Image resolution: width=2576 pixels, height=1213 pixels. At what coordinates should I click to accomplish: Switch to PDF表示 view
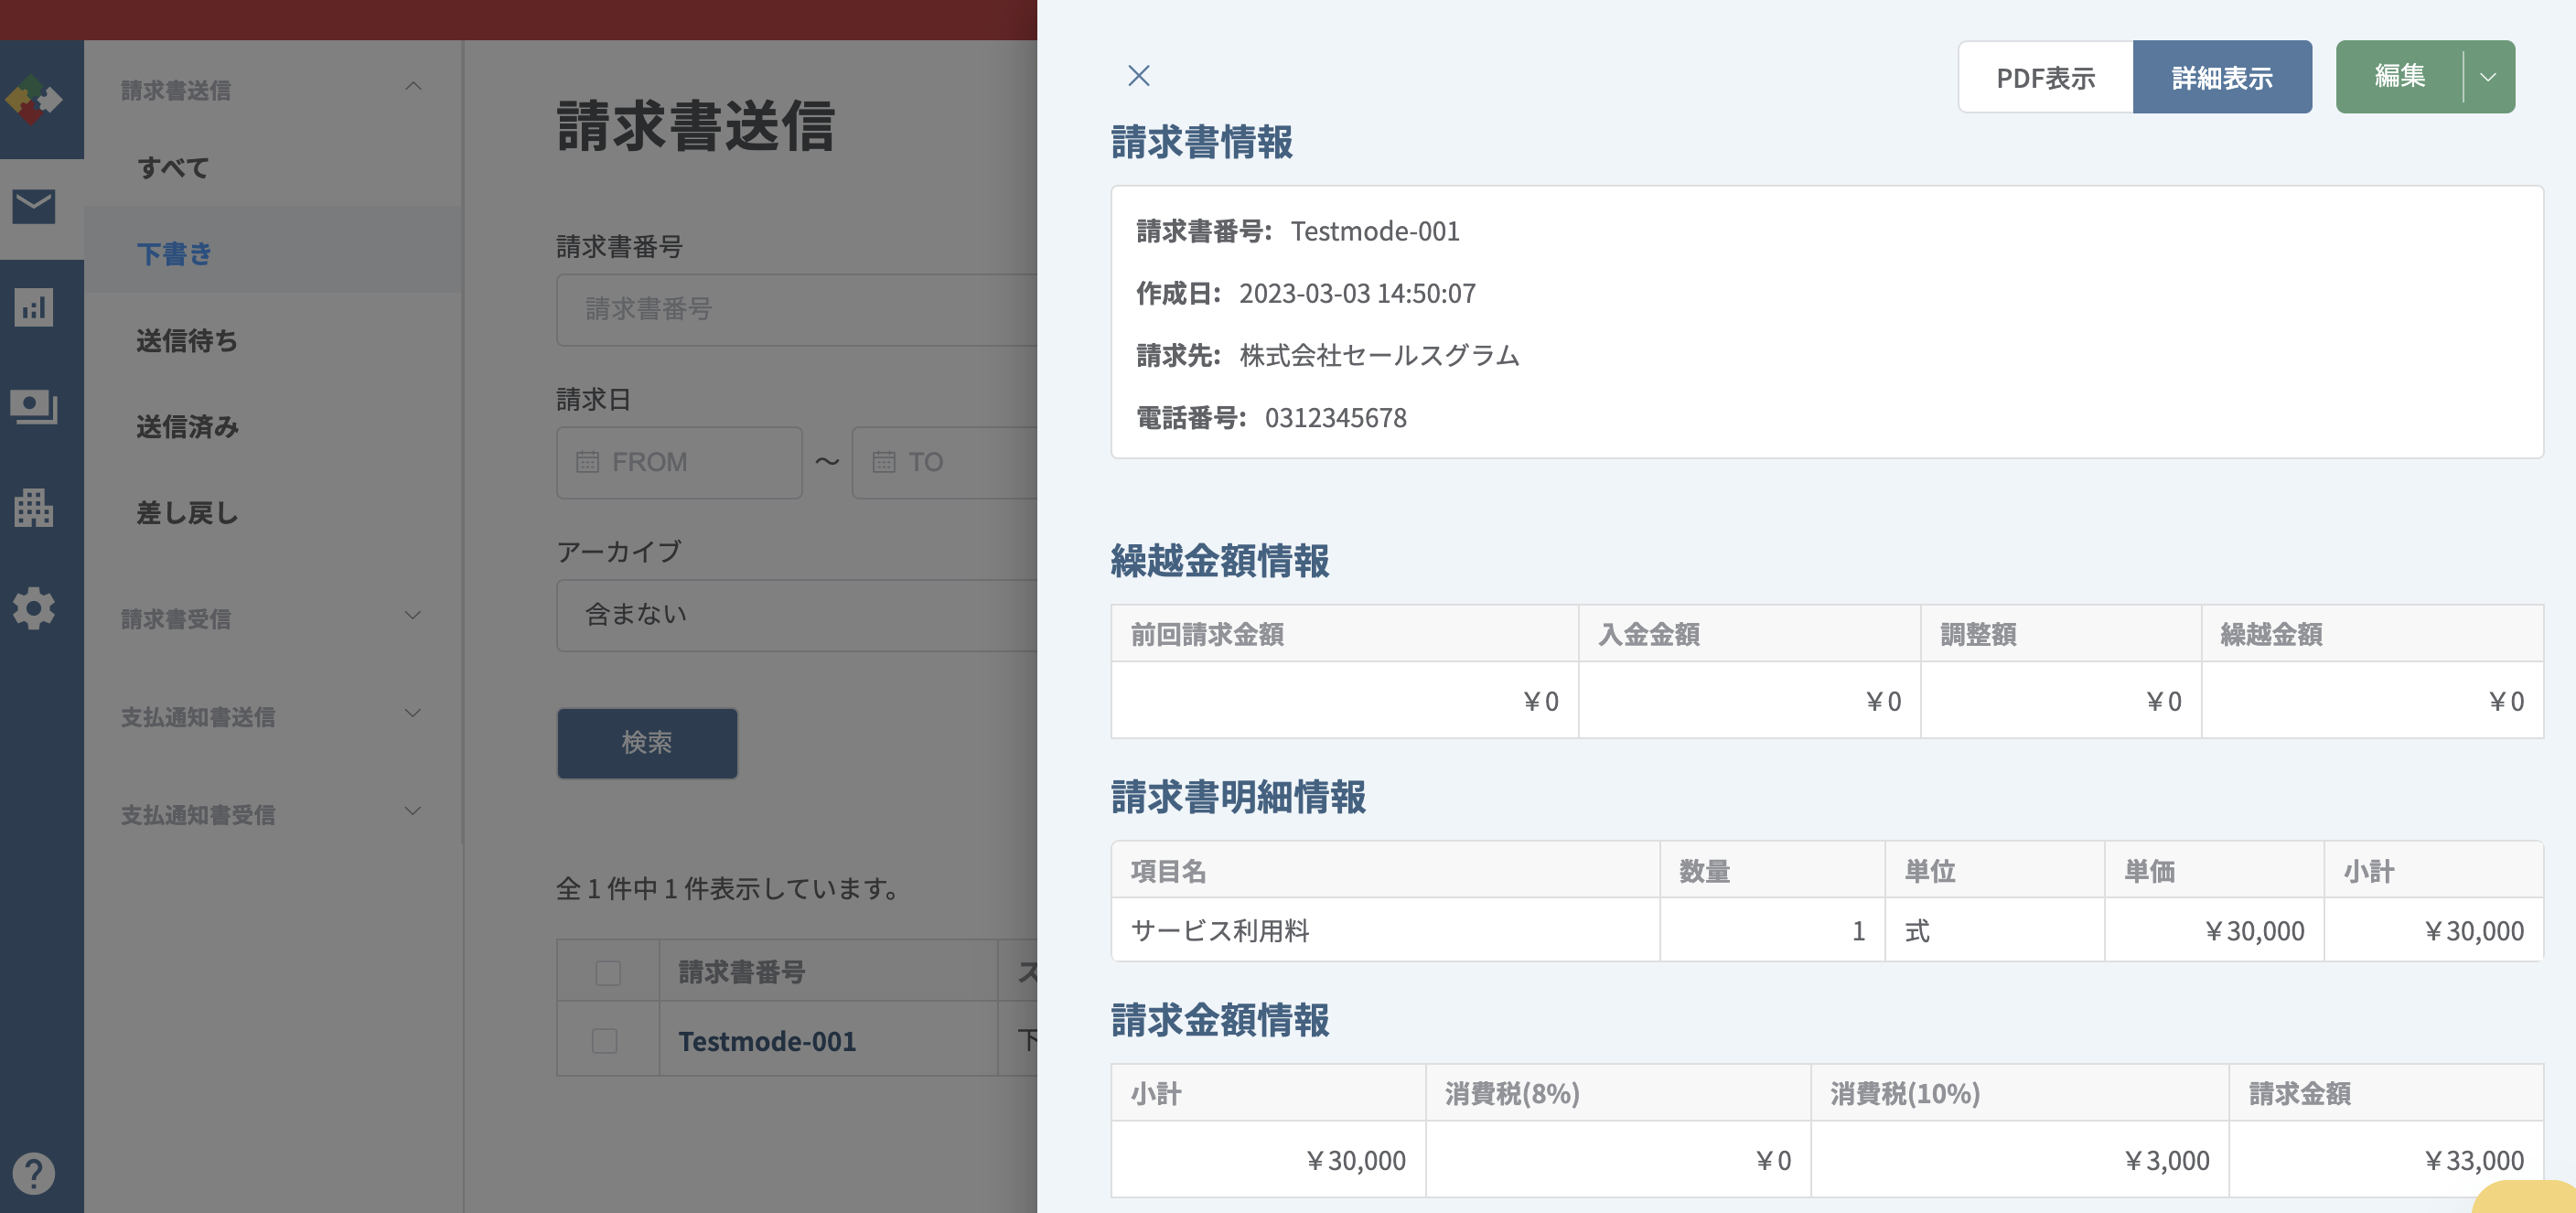tap(2045, 77)
